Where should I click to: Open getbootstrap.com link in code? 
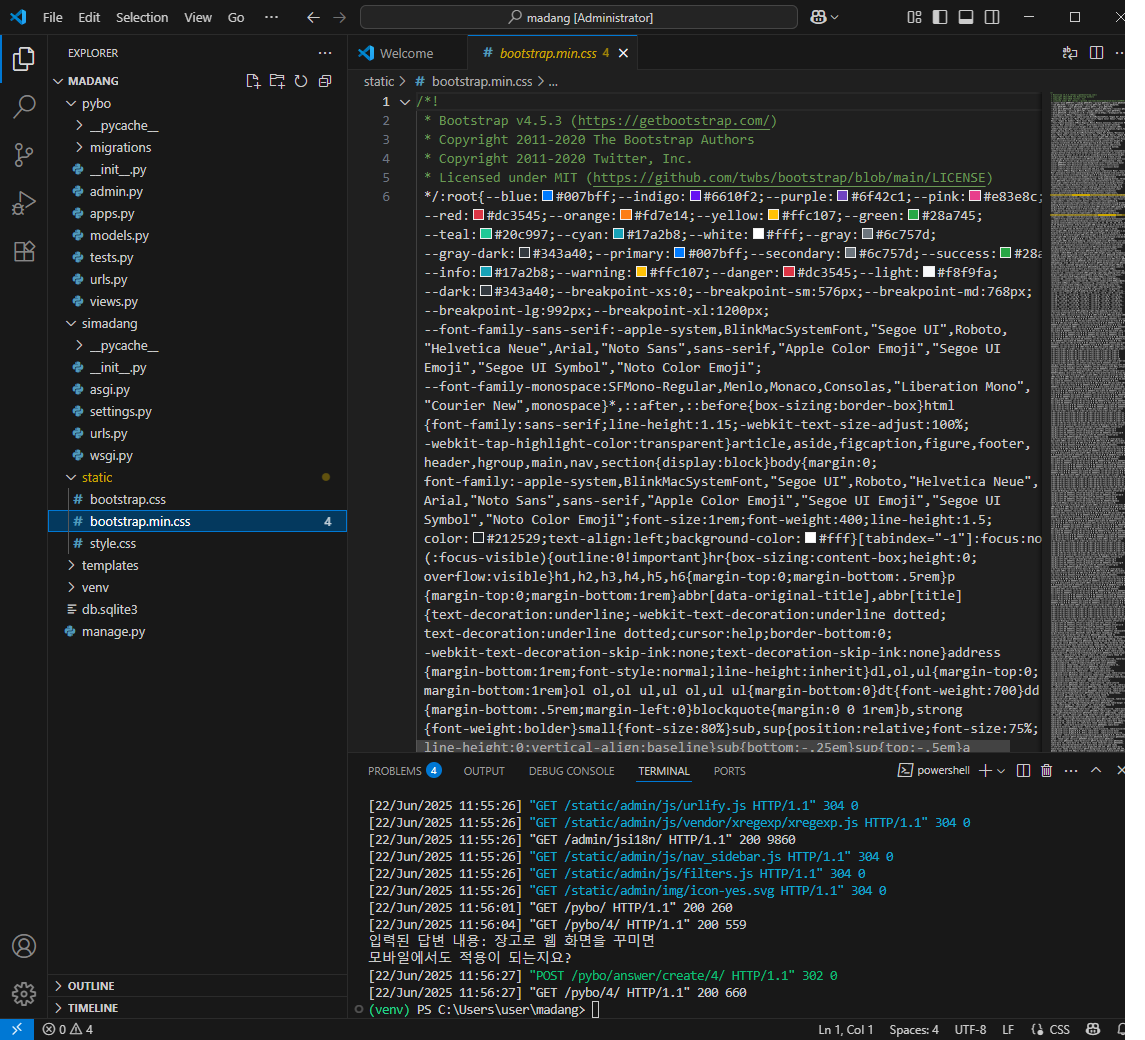click(x=673, y=121)
